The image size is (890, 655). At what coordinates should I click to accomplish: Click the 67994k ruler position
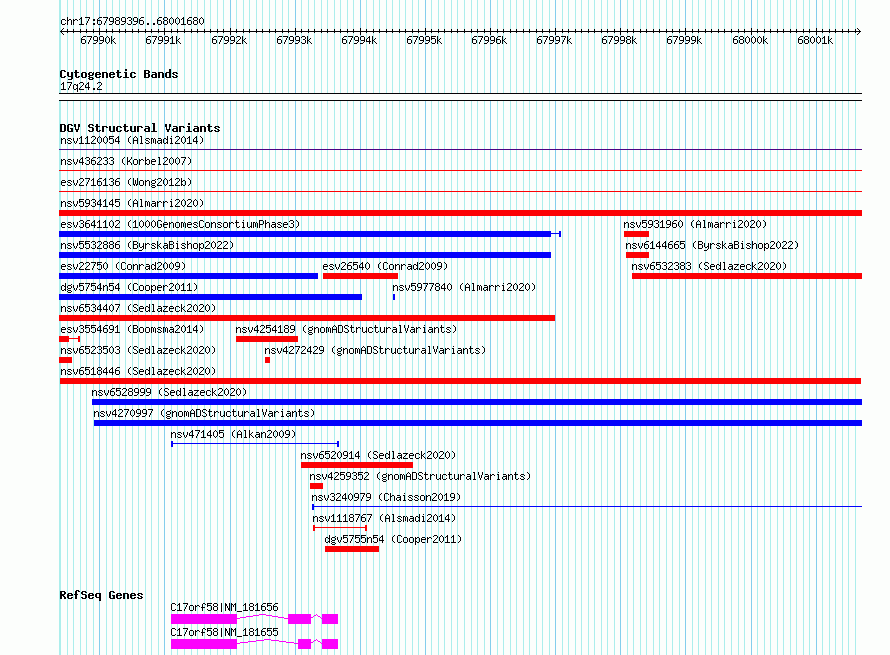click(359, 40)
